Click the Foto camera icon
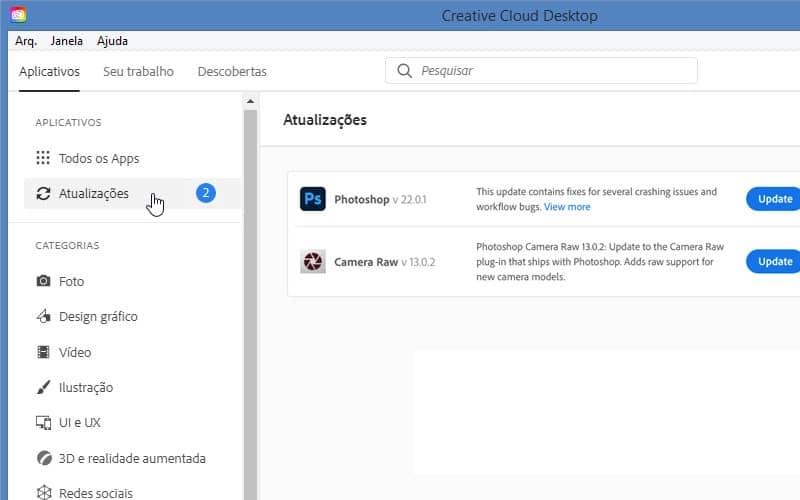The width and height of the screenshot is (800, 500). [43, 281]
